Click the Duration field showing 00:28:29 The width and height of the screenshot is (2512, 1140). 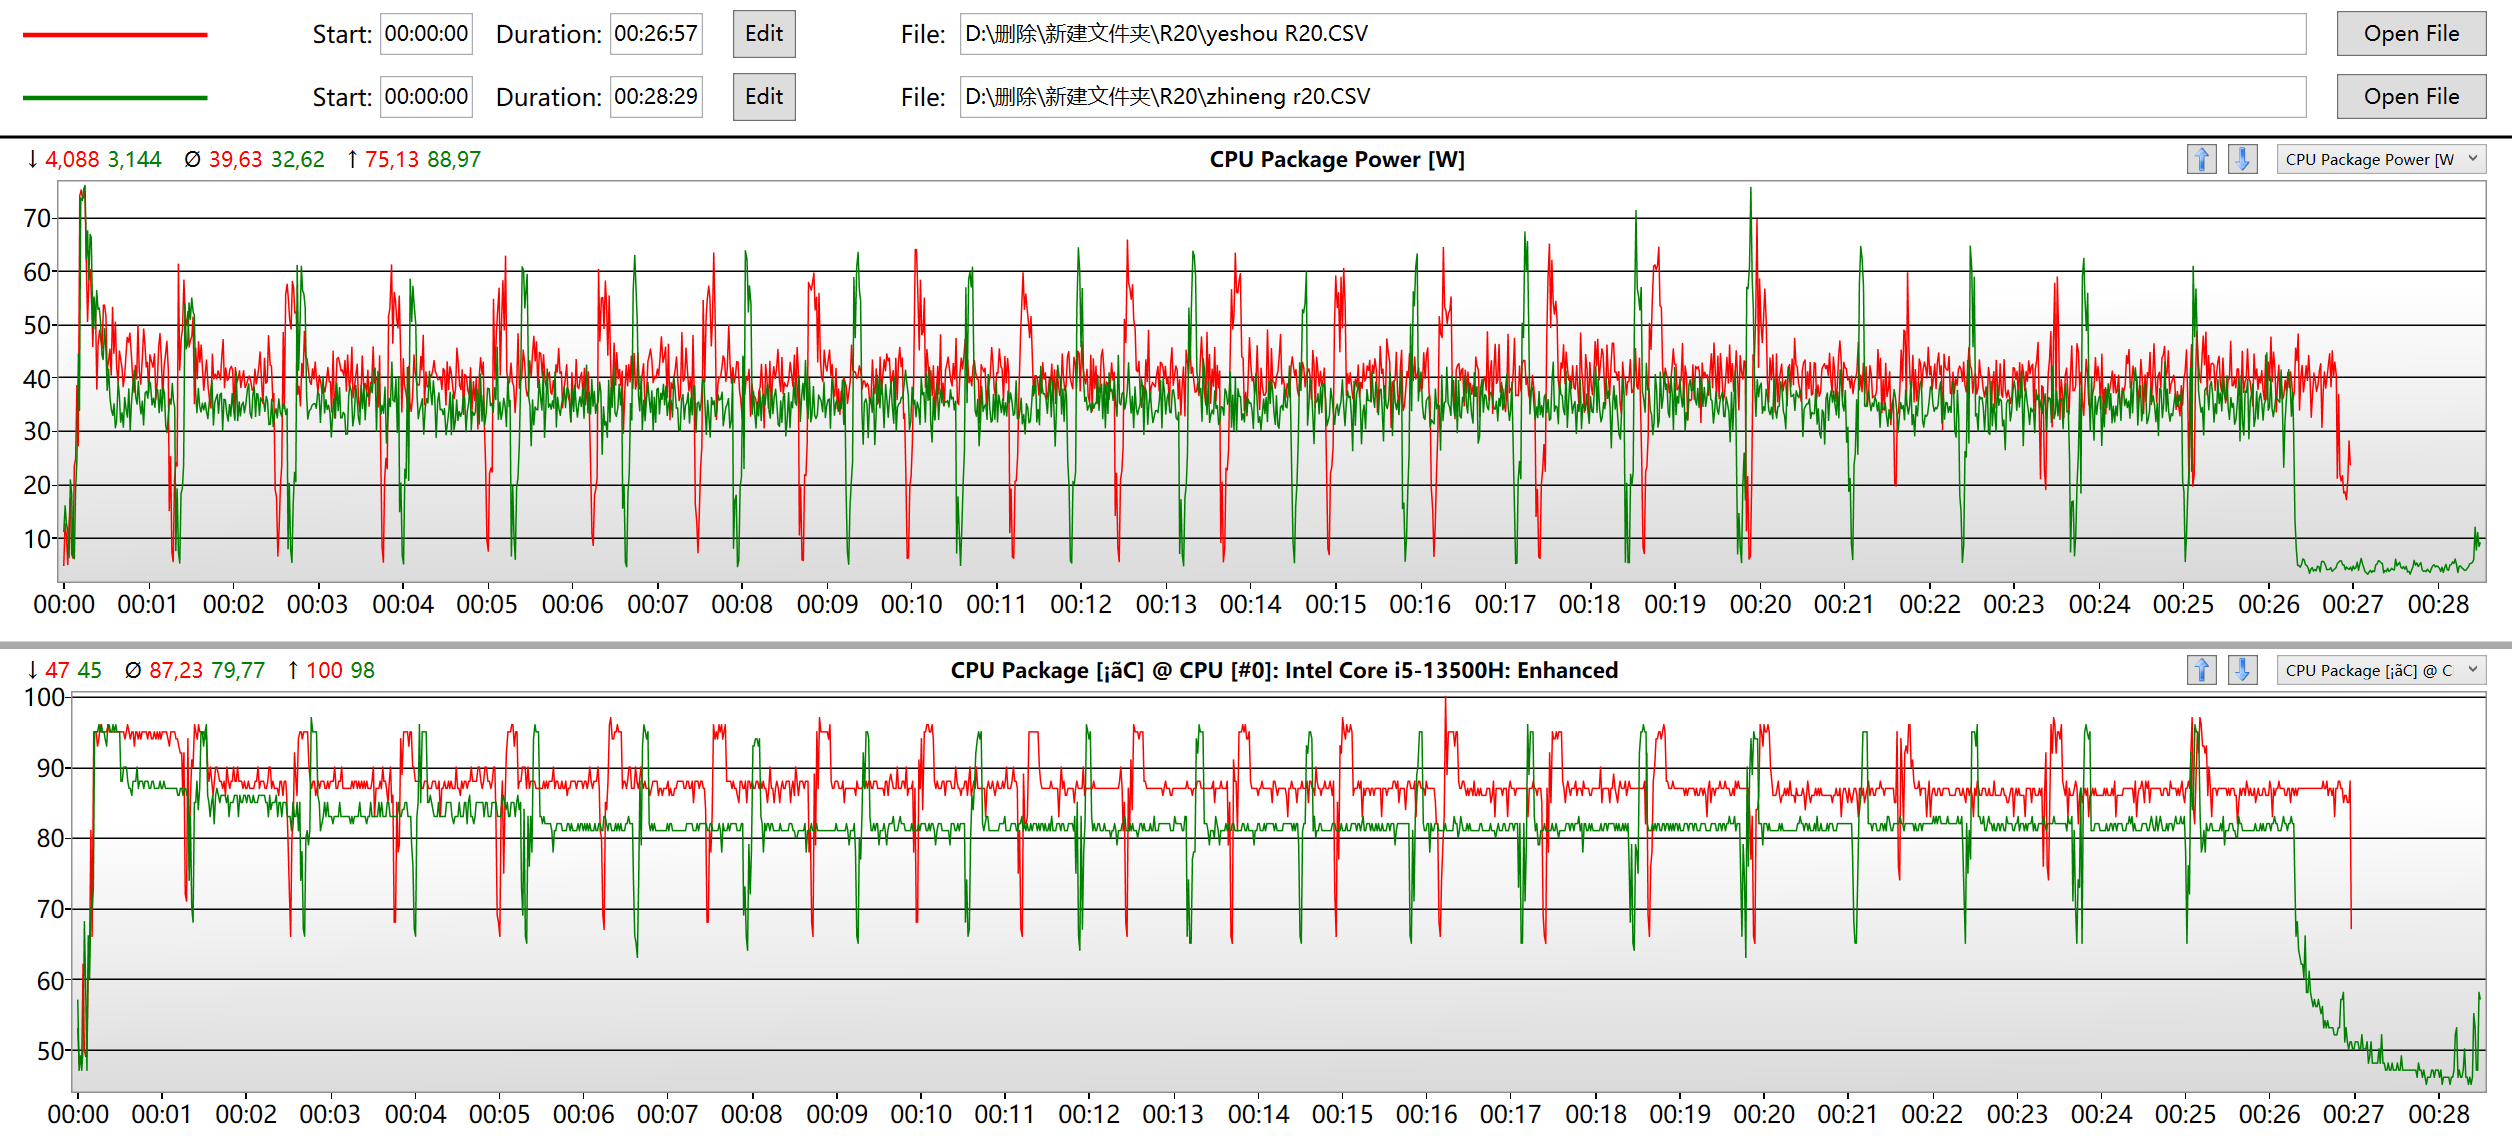[656, 97]
